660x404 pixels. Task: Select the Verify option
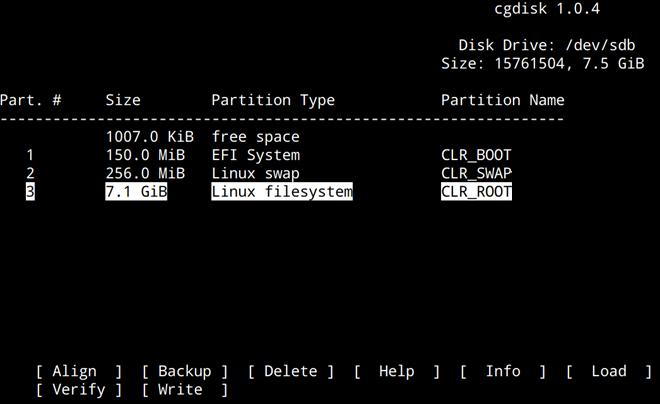[79, 390]
